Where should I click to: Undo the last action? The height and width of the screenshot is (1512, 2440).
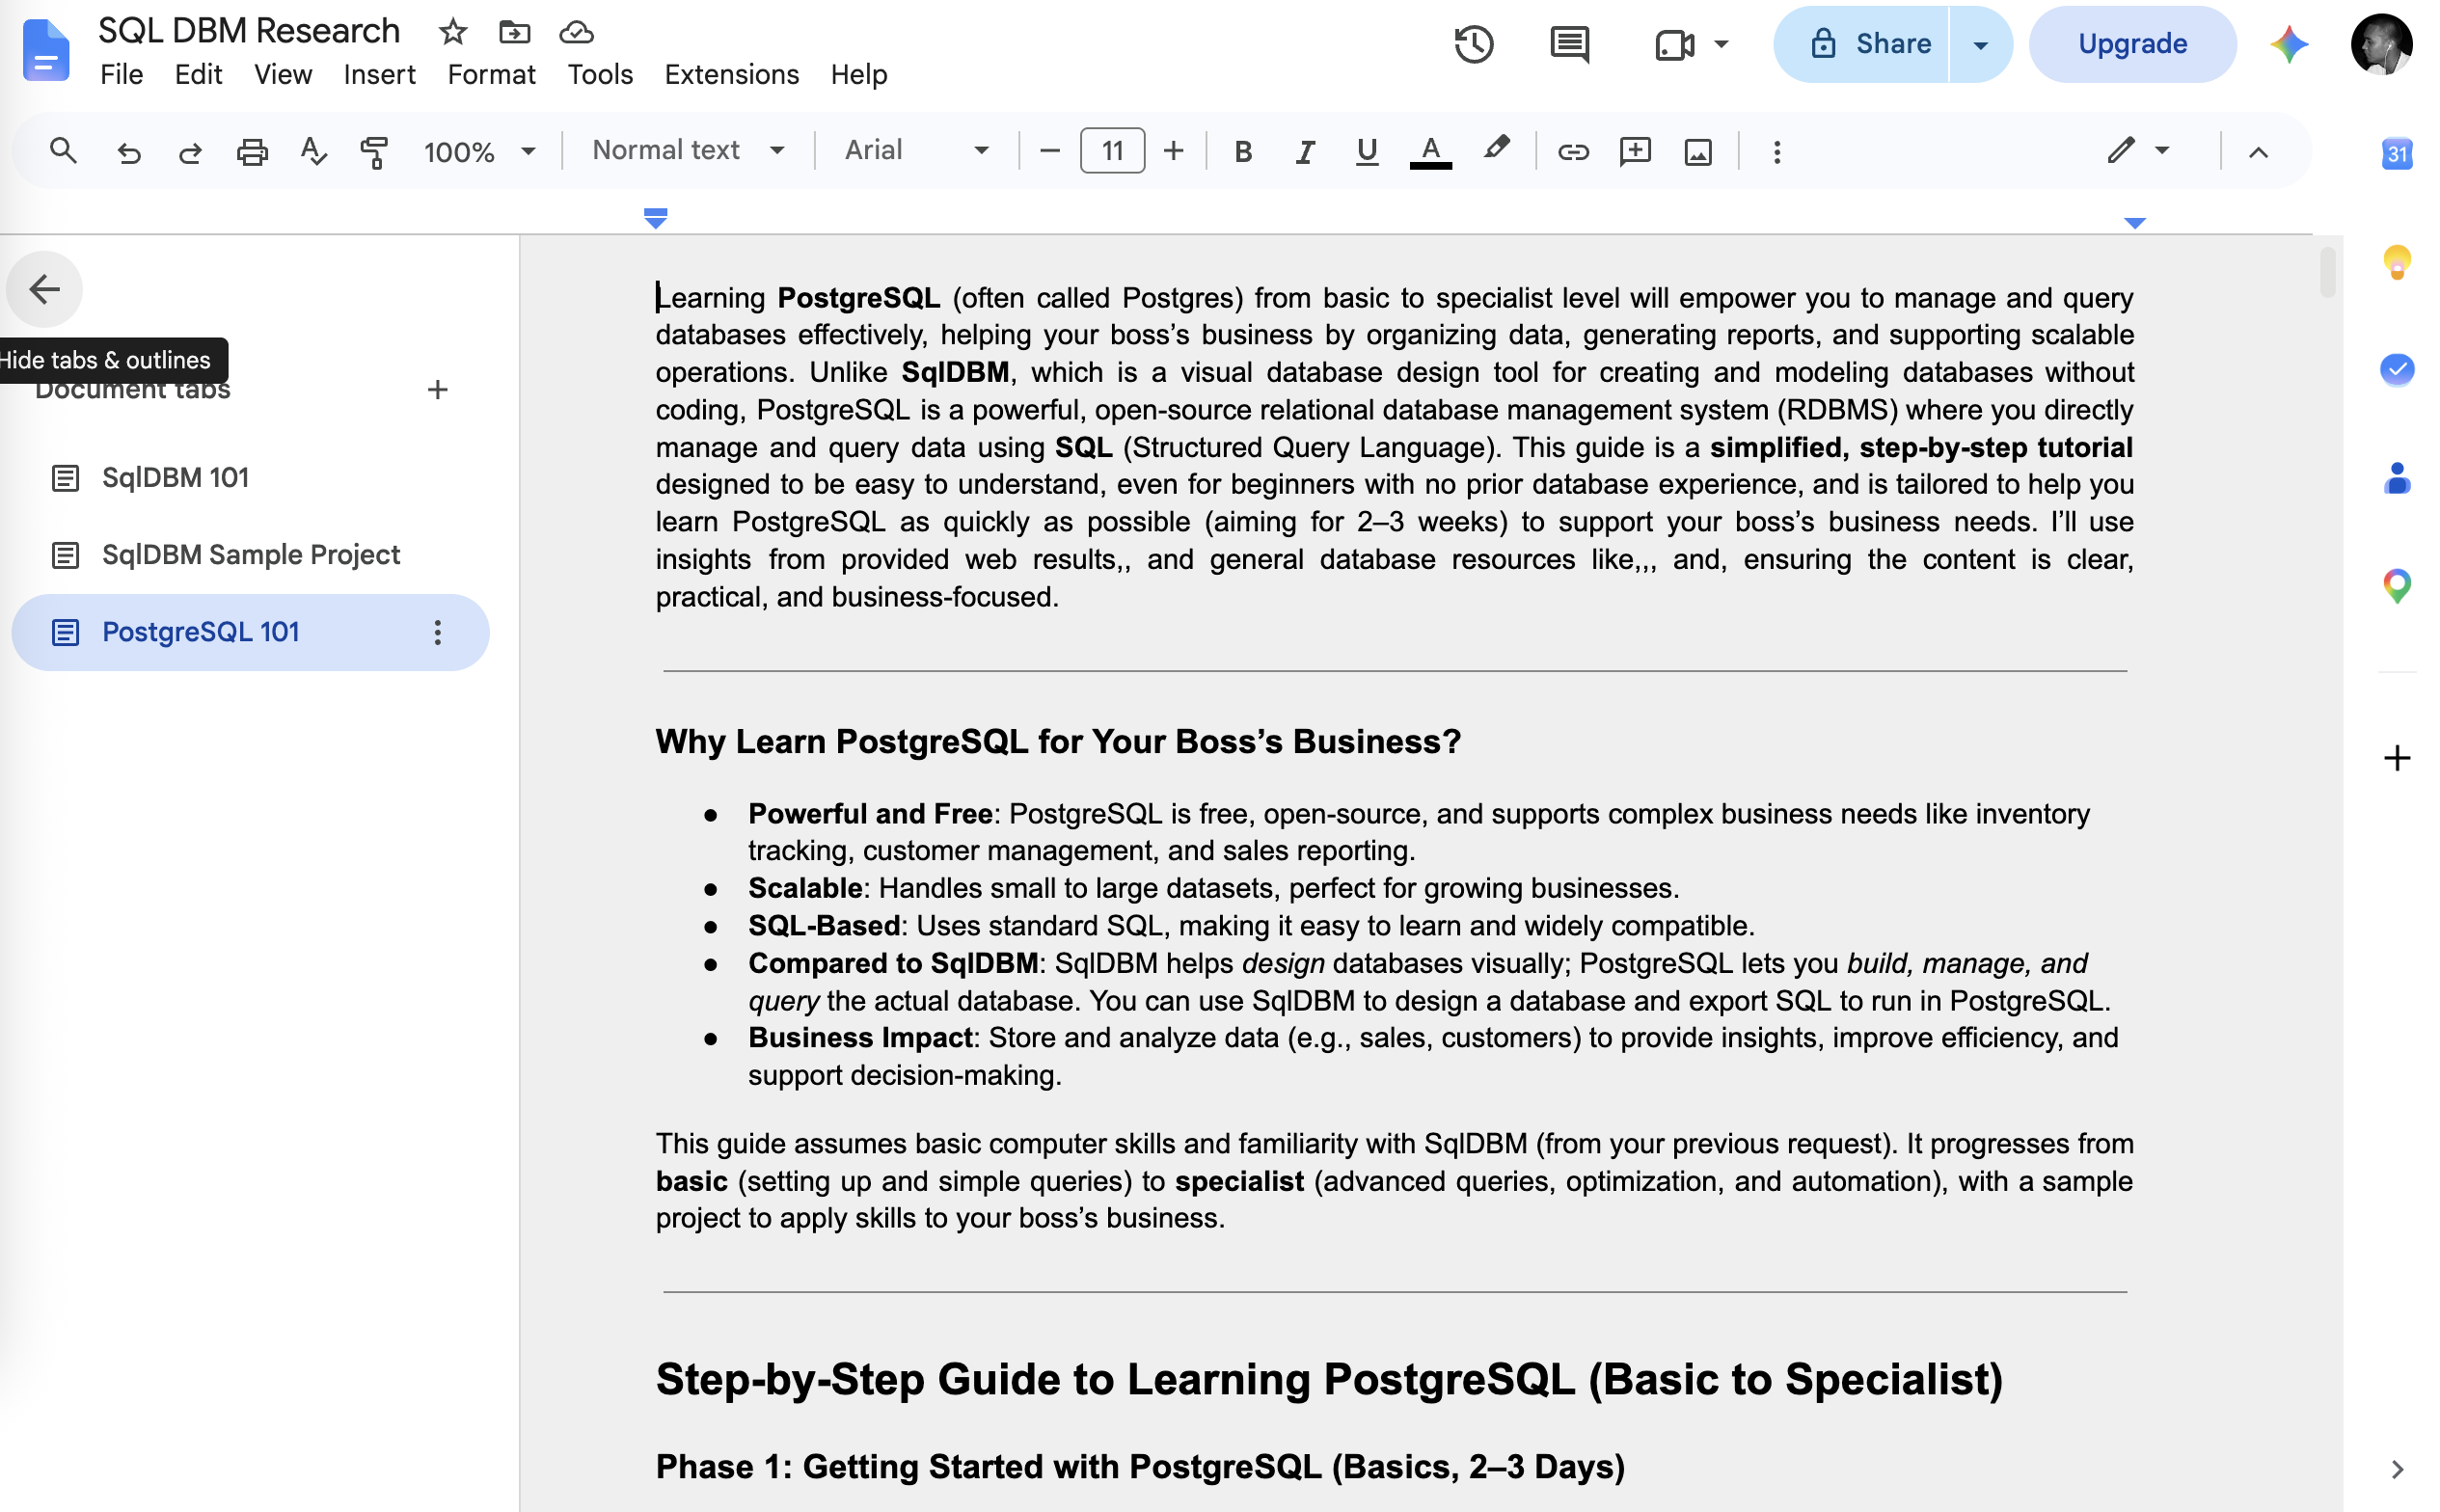[x=128, y=152]
